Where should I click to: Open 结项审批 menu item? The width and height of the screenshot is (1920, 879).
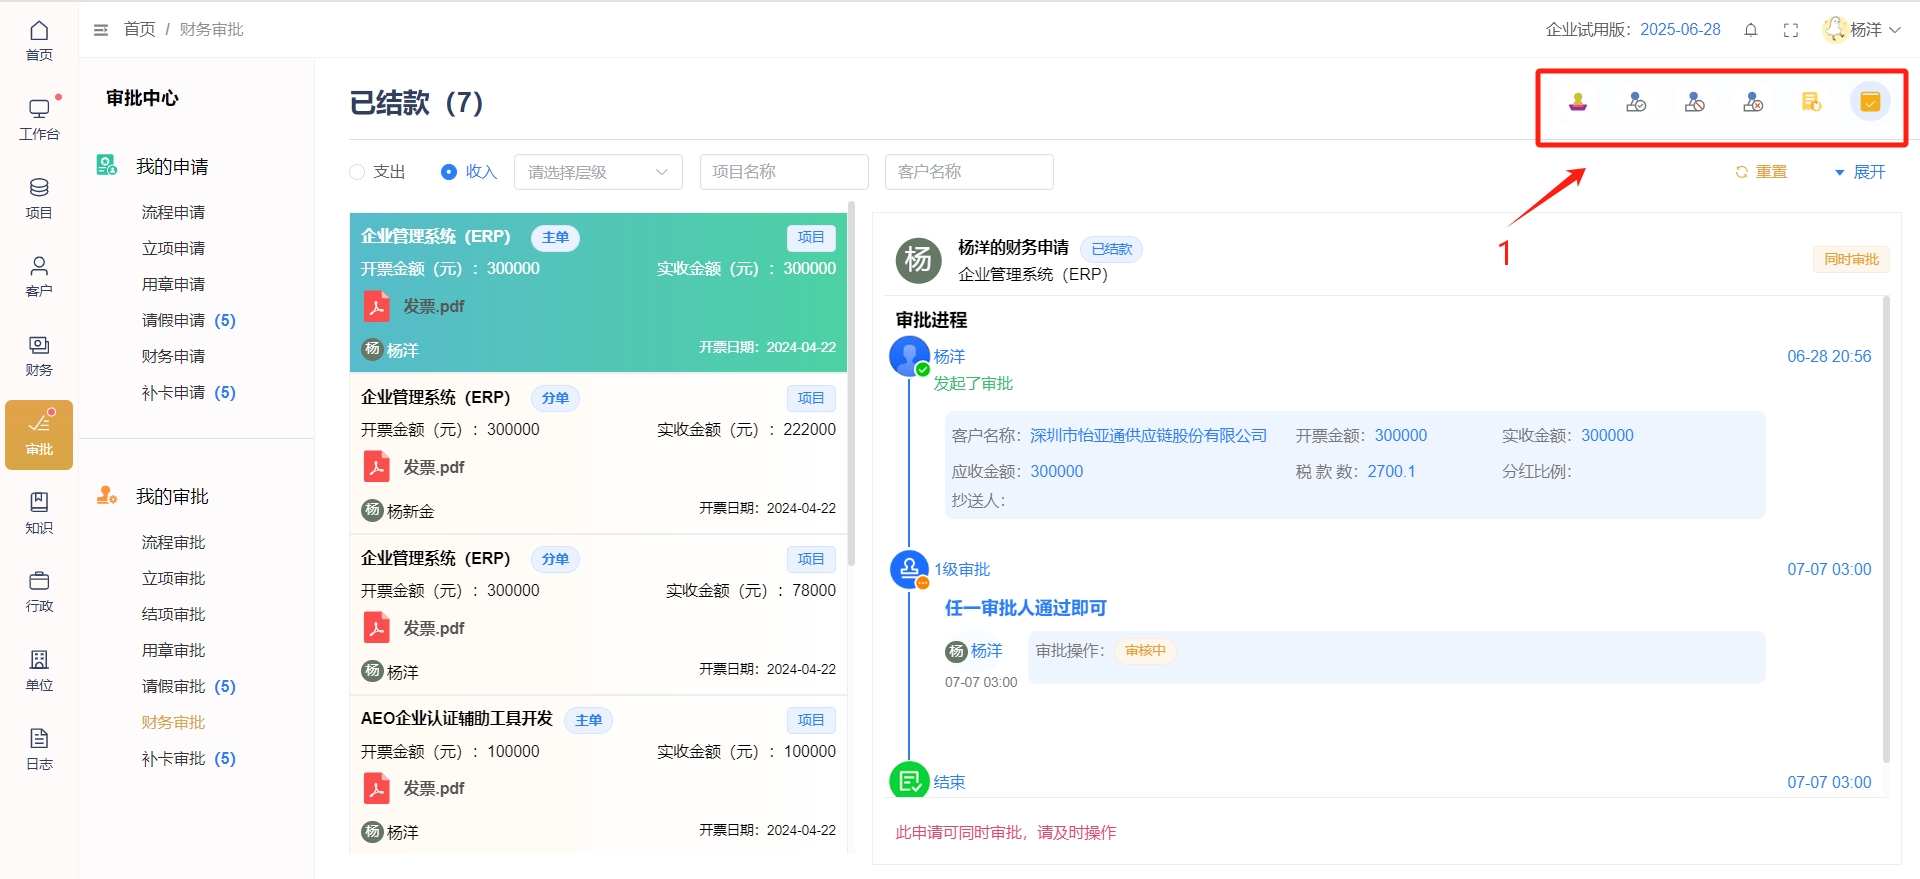(x=173, y=614)
